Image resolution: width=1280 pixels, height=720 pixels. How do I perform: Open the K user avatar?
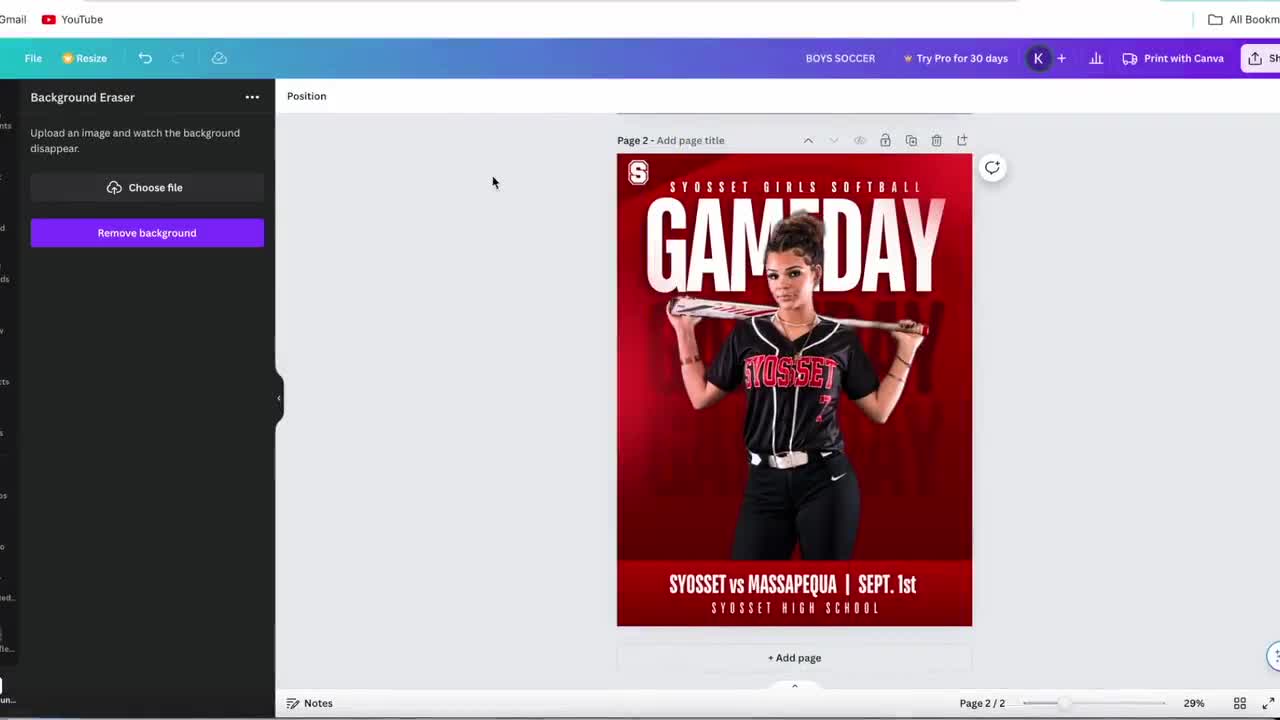1038,58
